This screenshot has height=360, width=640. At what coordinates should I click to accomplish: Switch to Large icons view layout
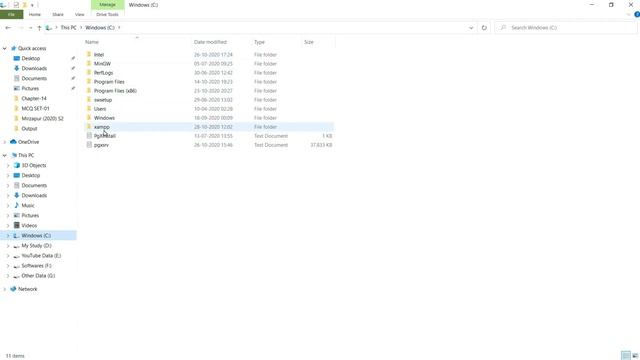635,356
